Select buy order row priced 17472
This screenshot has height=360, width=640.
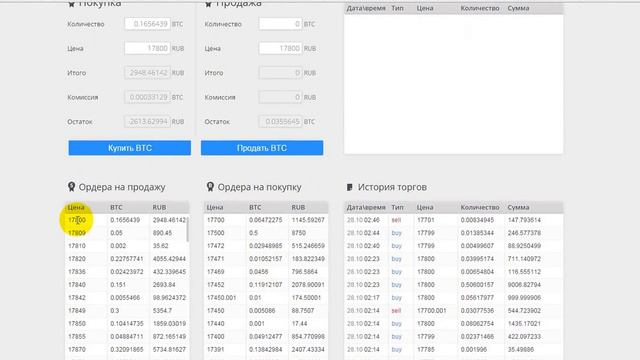click(x=266, y=246)
